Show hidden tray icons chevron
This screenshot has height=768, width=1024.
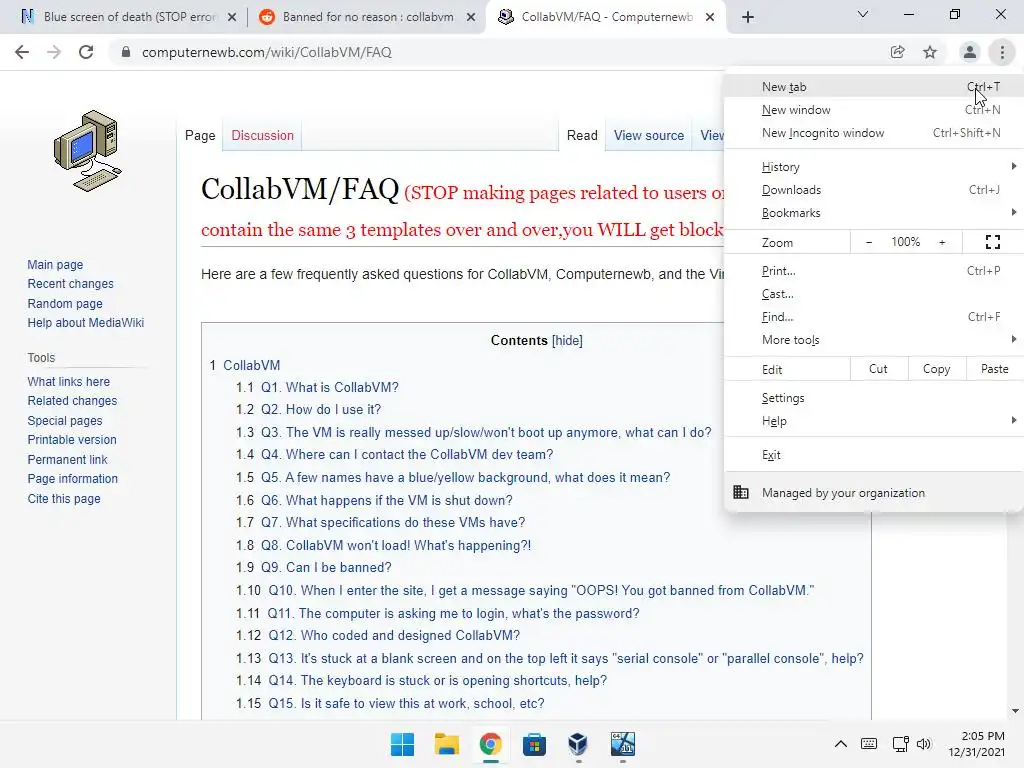click(x=841, y=744)
